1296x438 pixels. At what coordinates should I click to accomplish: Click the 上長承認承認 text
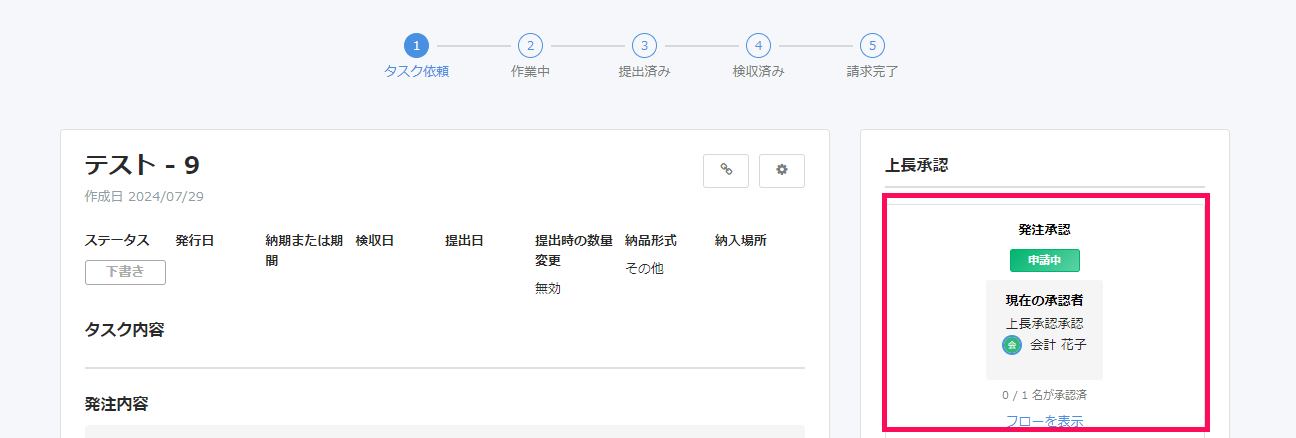point(1044,323)
